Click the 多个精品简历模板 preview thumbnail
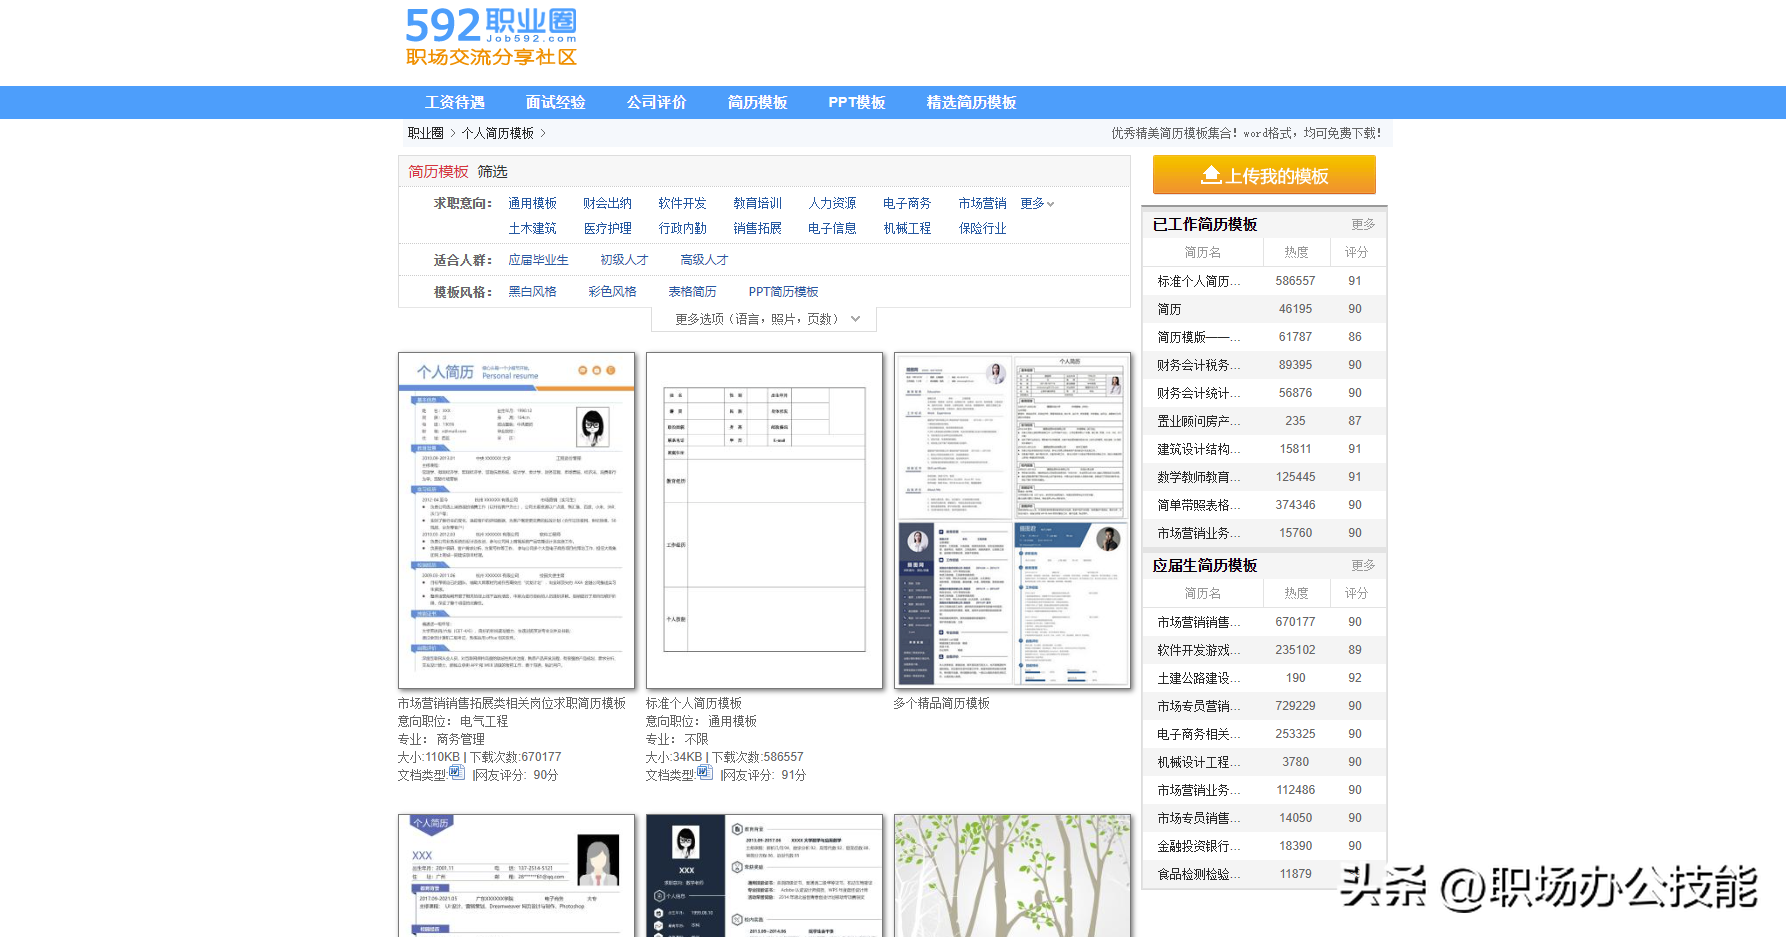 (x=1012, y=520)
